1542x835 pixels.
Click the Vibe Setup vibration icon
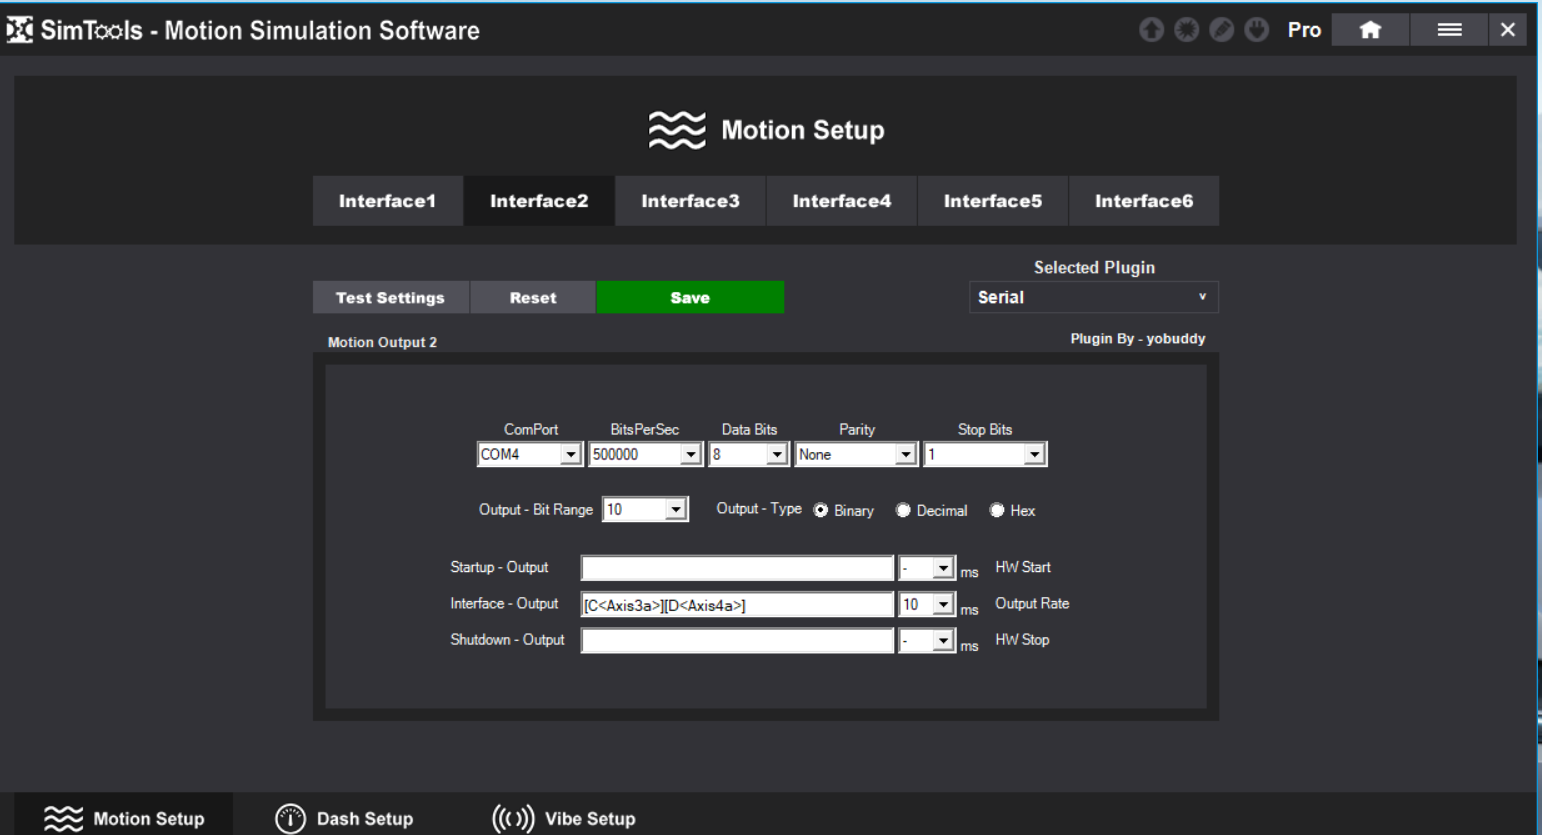(513, 818)
